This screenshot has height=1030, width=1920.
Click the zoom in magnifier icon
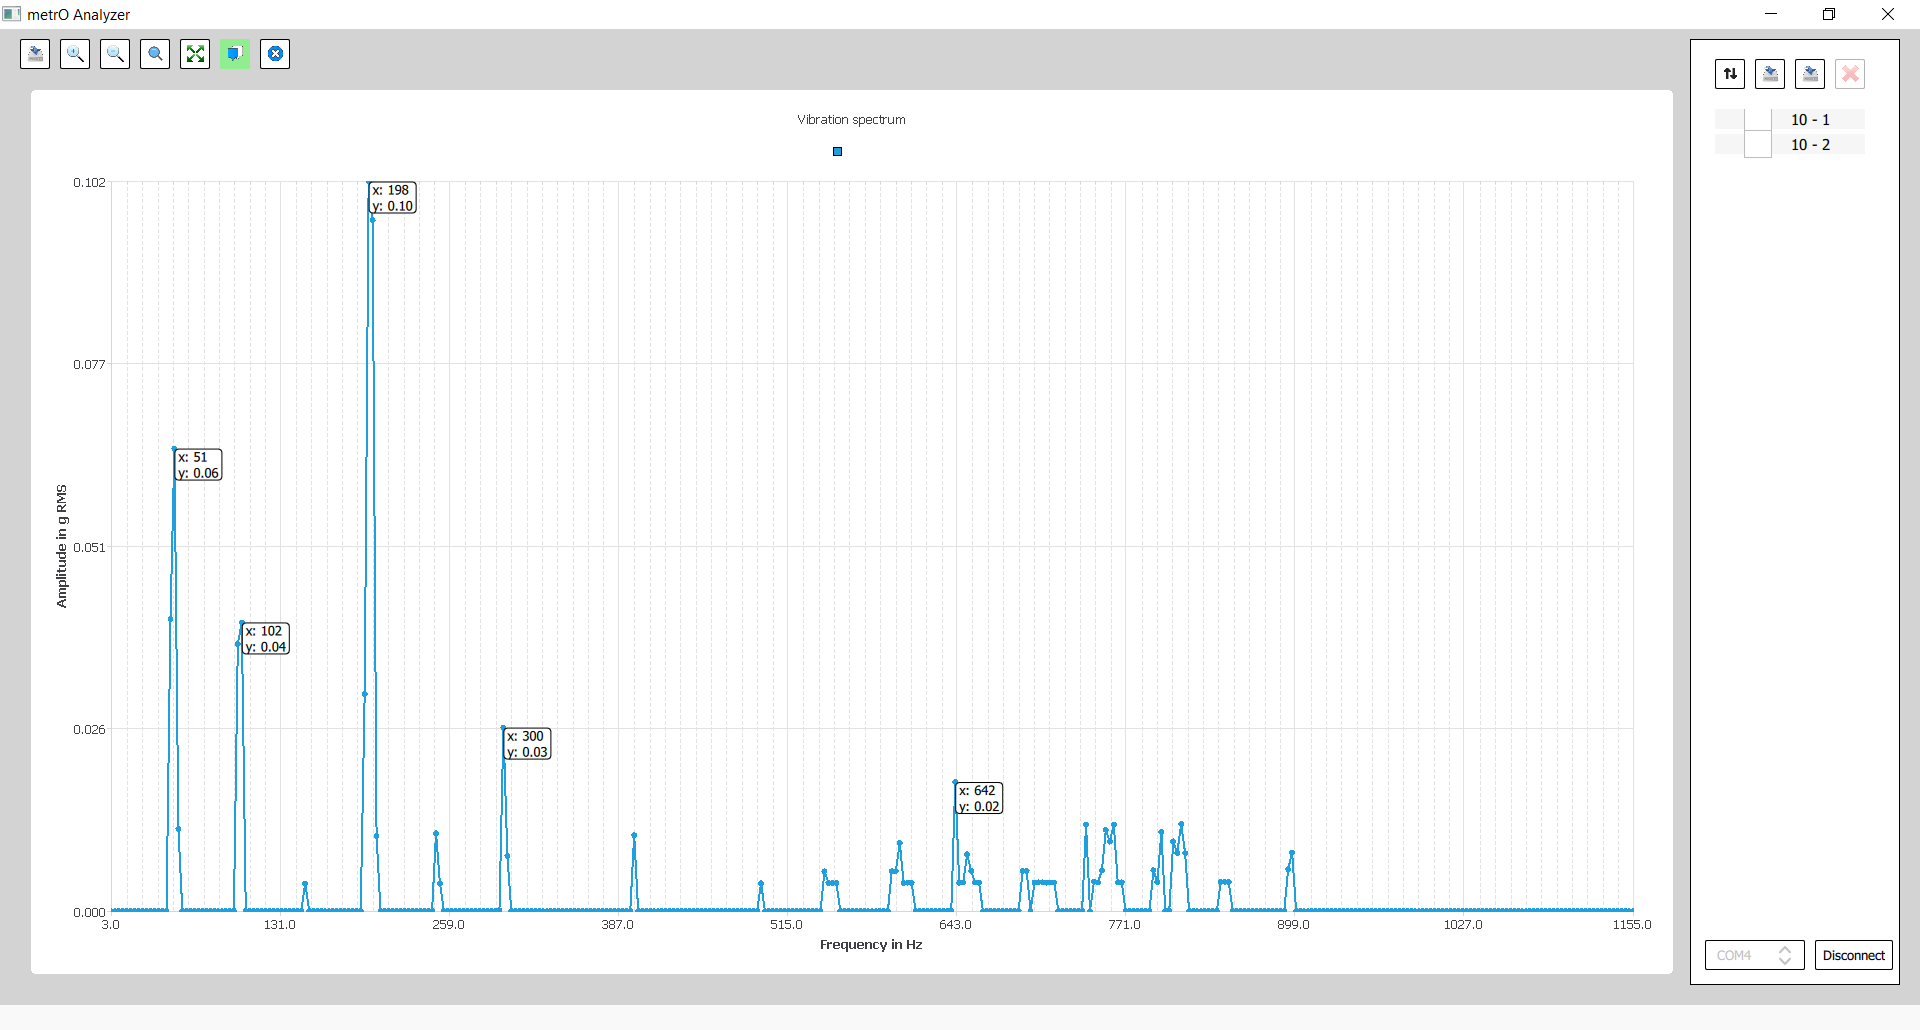click(x=75, y=54)
